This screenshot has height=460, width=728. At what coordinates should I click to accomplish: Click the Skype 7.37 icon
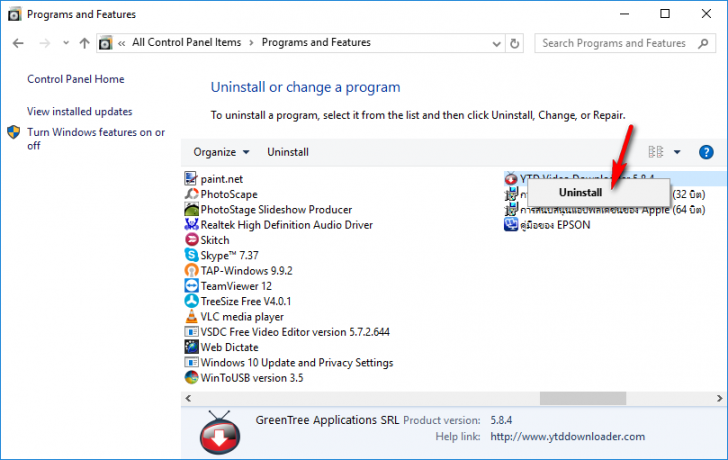click(x=191, y=255)
